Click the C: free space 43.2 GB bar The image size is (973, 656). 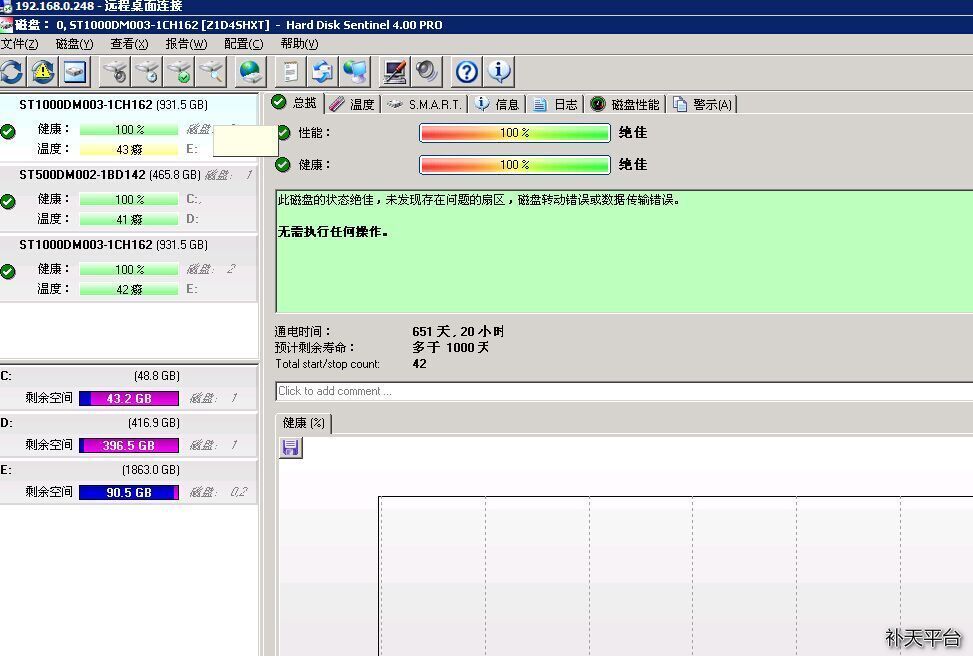point(129,398)
